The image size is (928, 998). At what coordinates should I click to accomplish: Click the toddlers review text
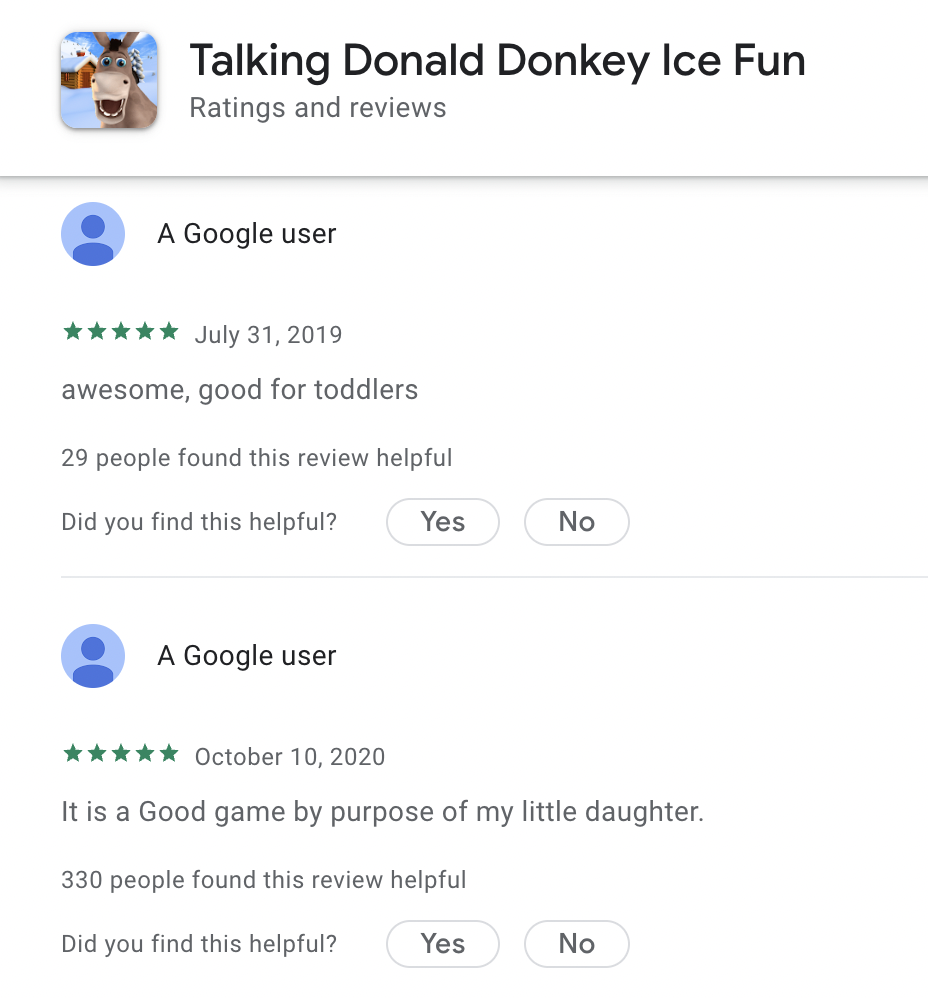pos(239,389)
